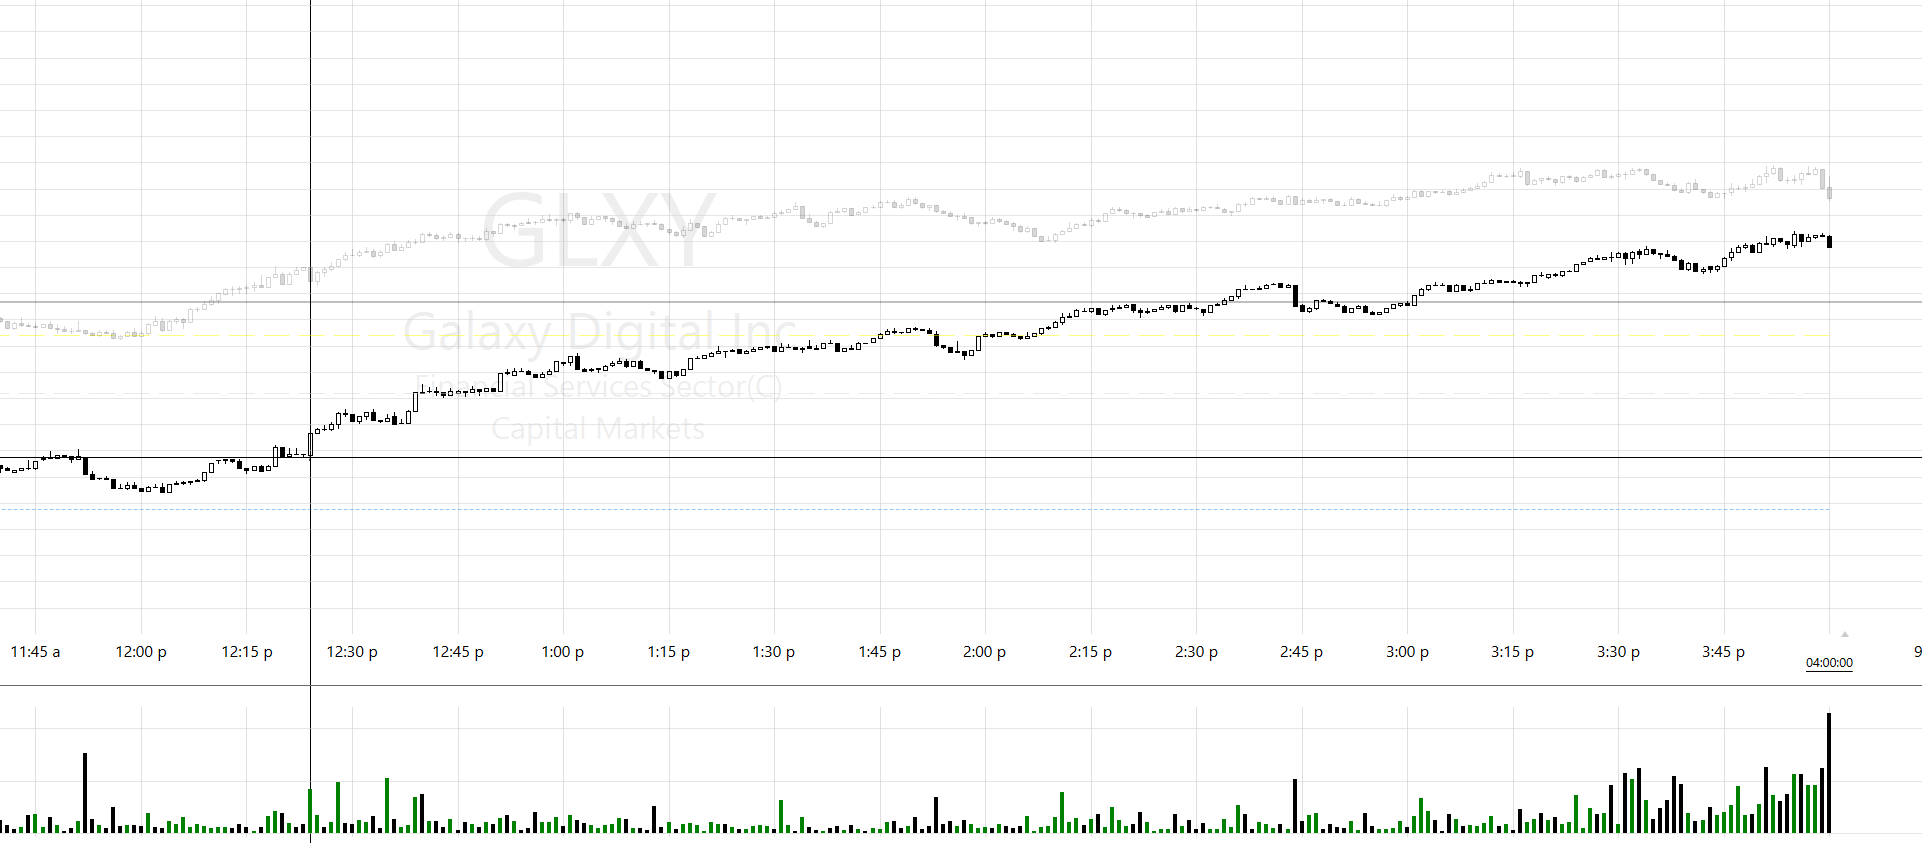
Task: Click the small gray triangle marker above 04:00:00
Action: (x=1845, y=634)
